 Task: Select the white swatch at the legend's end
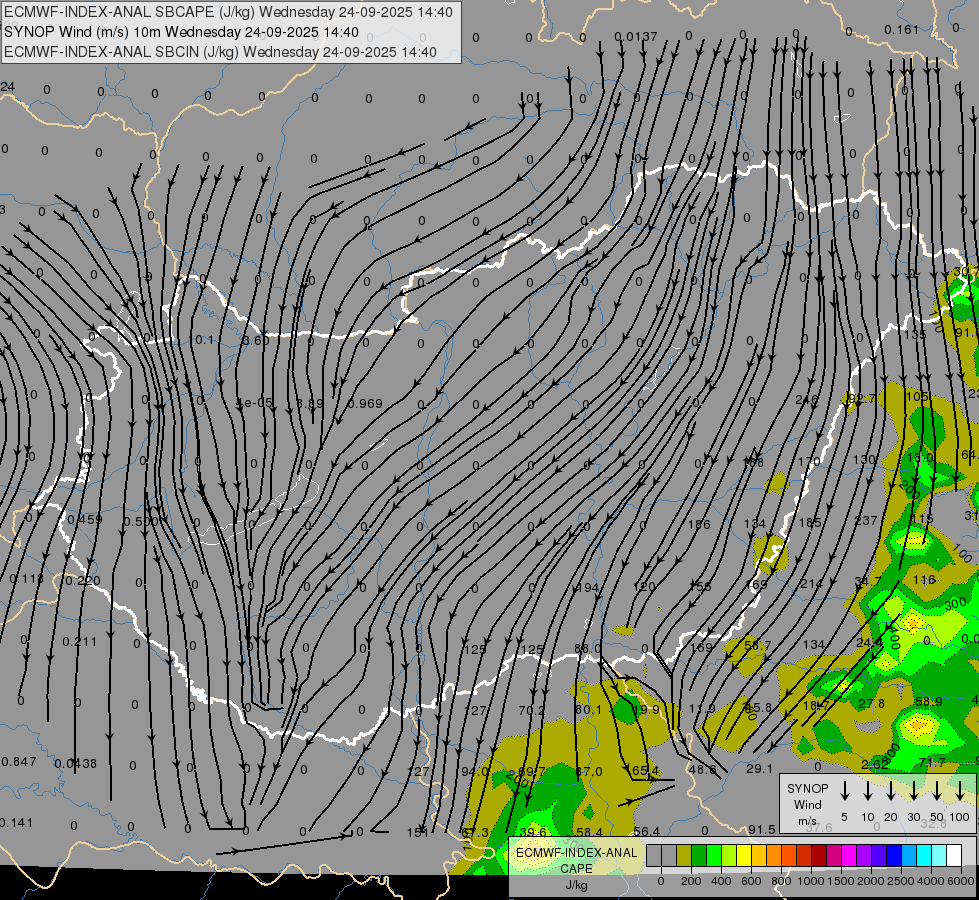point(953,856)
